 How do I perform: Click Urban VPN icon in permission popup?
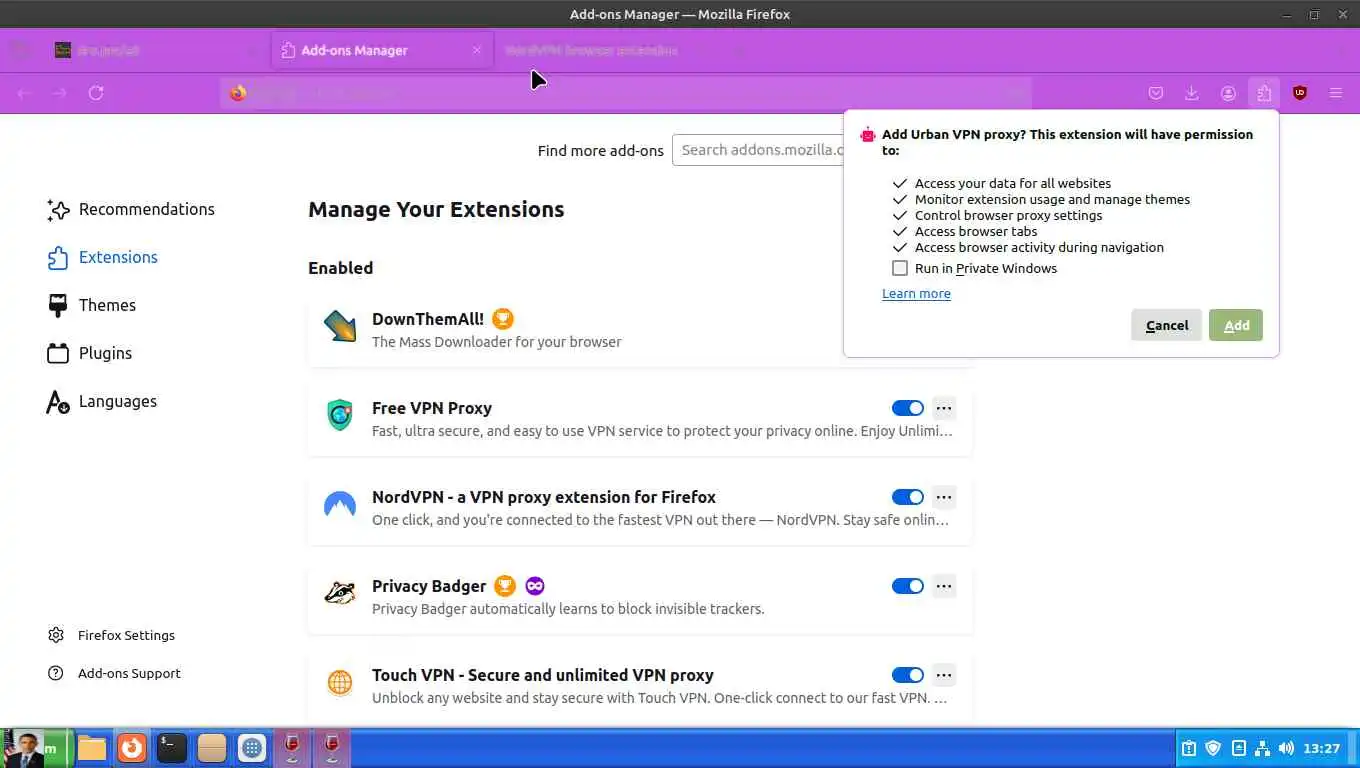coord(868,135)
